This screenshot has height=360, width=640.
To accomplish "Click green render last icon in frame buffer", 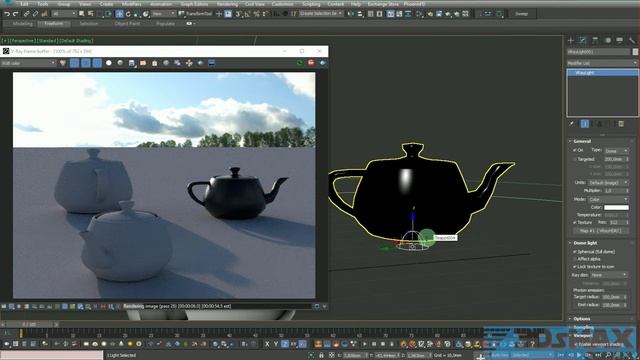I will 300,63.
